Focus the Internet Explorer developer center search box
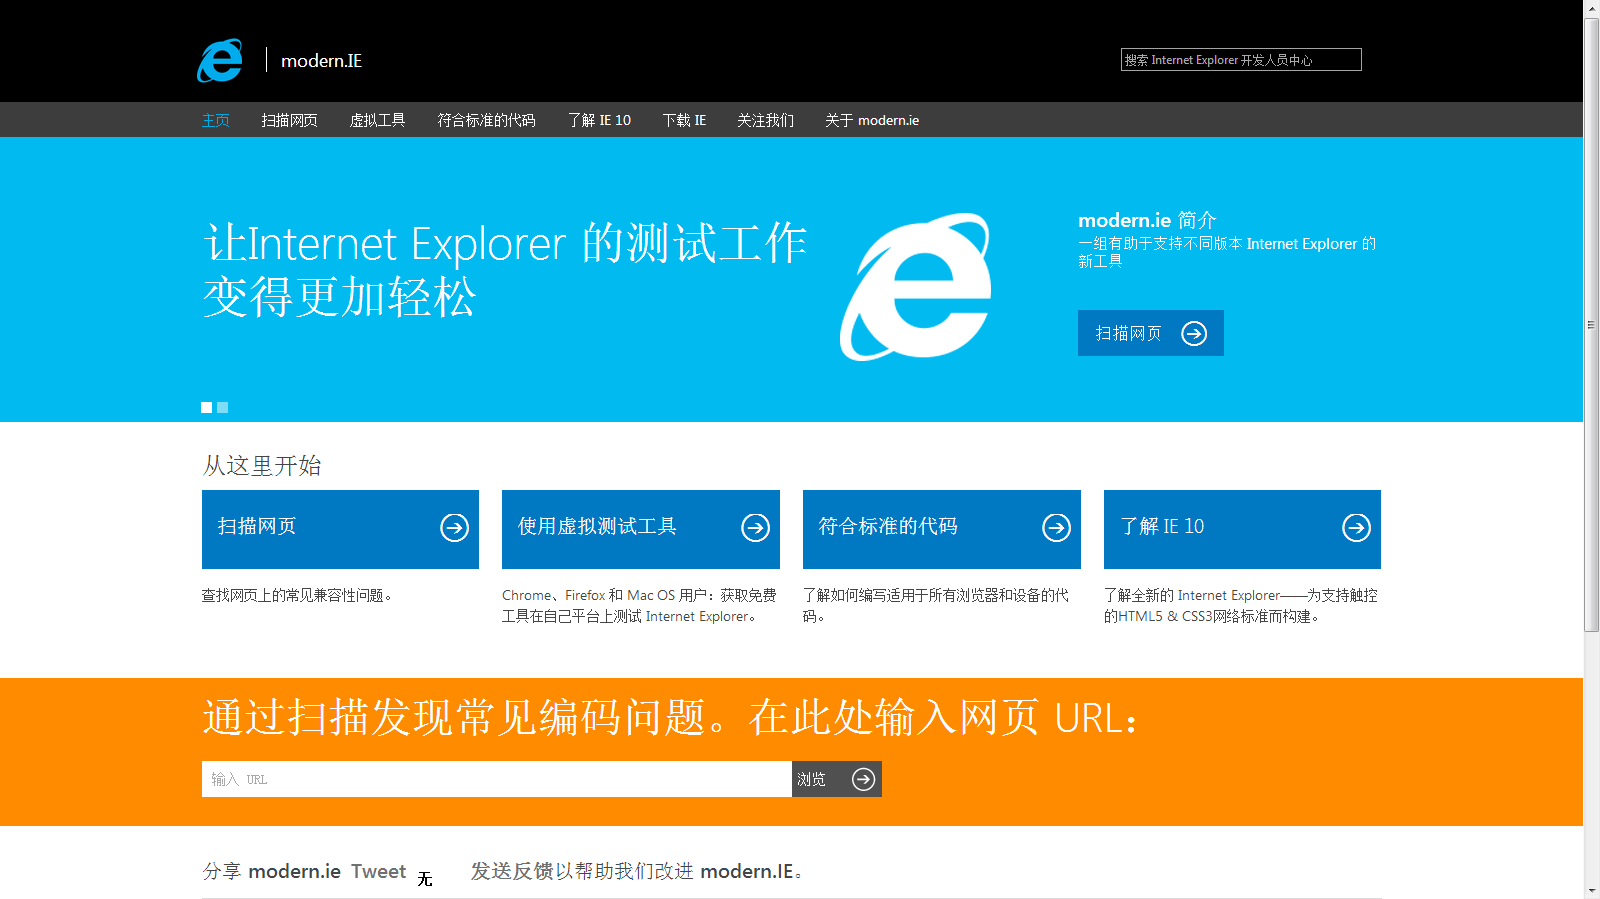Image resolution: width=1600 pixels, height=899 pixels. click(1241, 60)
